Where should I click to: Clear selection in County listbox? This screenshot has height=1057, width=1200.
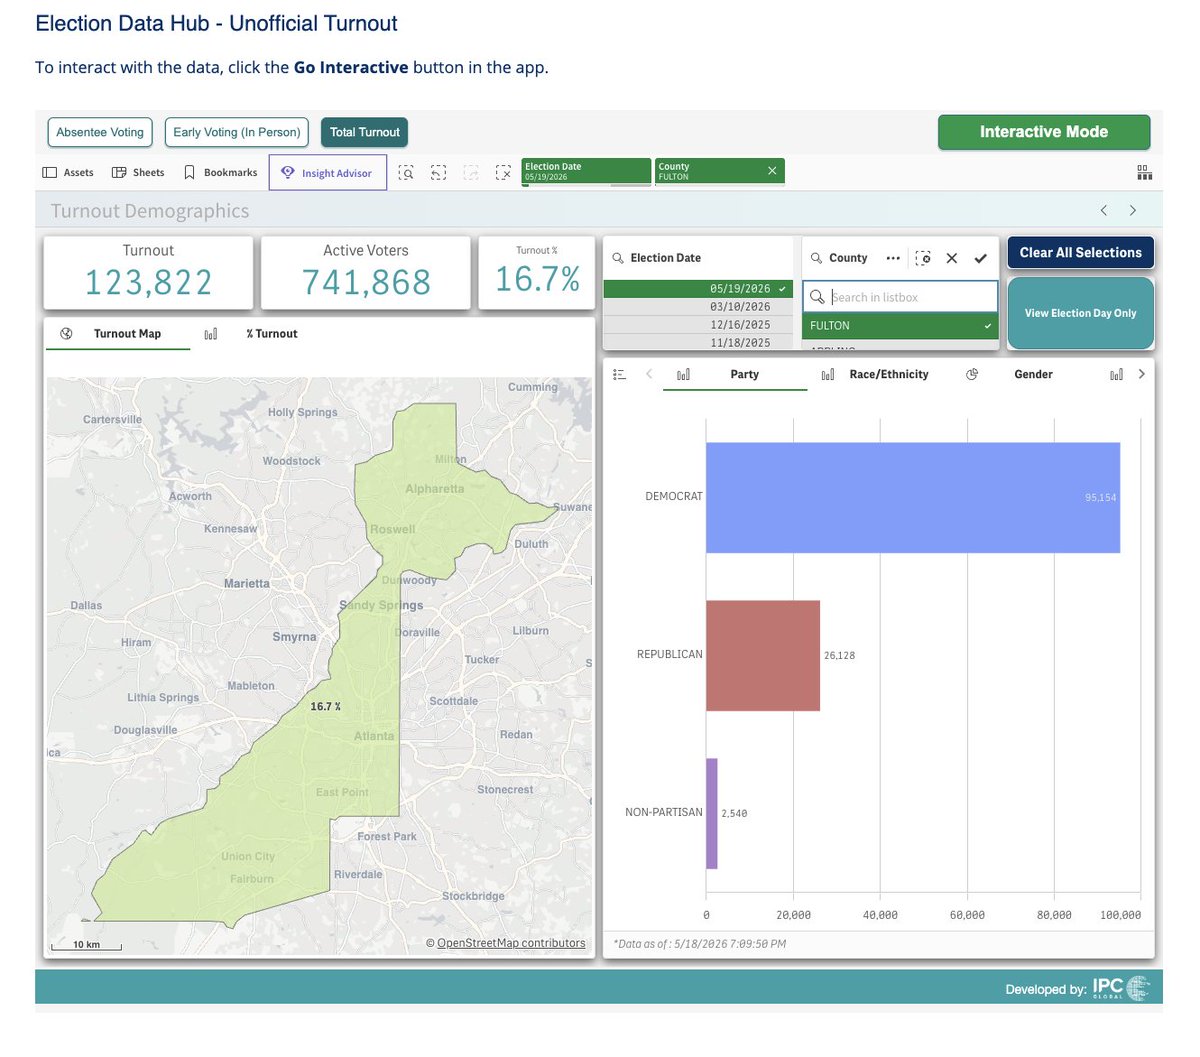click(923, 258)
